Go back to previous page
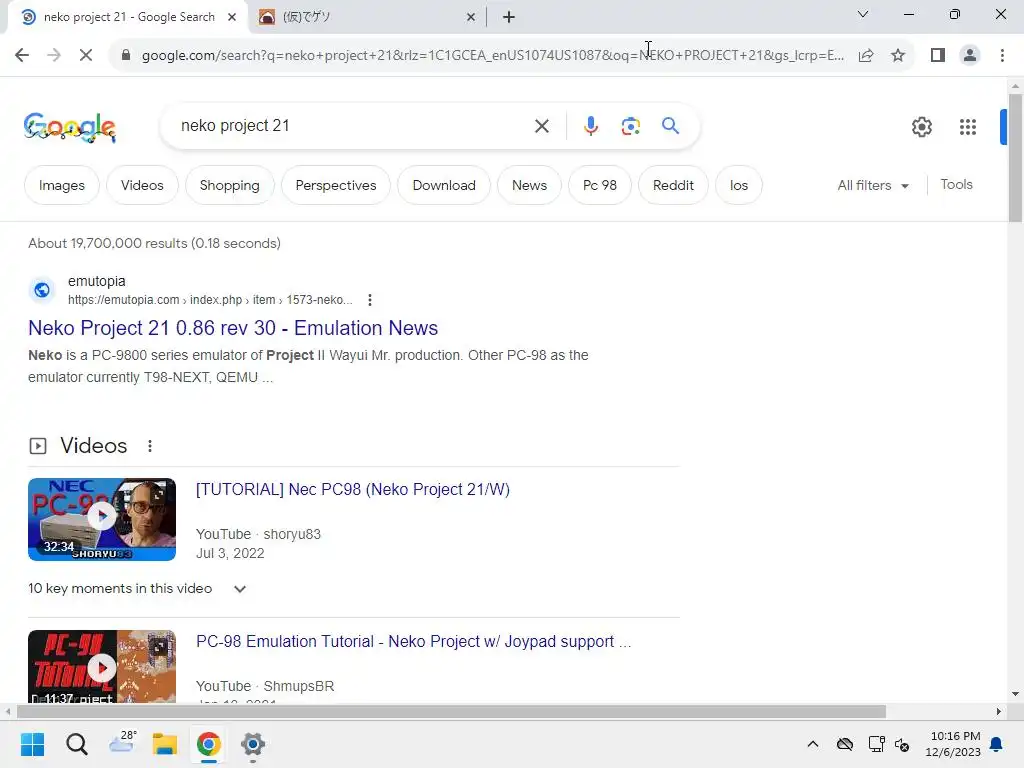The height and width of the screenshot is (768, 1024). click(x=22, y=55)
